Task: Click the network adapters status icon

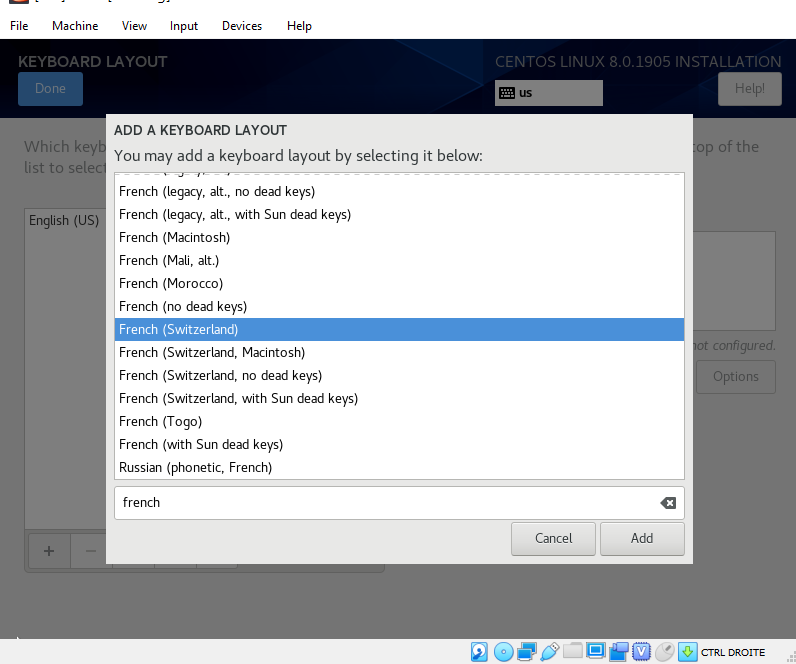Action: [x=527, y=652]
